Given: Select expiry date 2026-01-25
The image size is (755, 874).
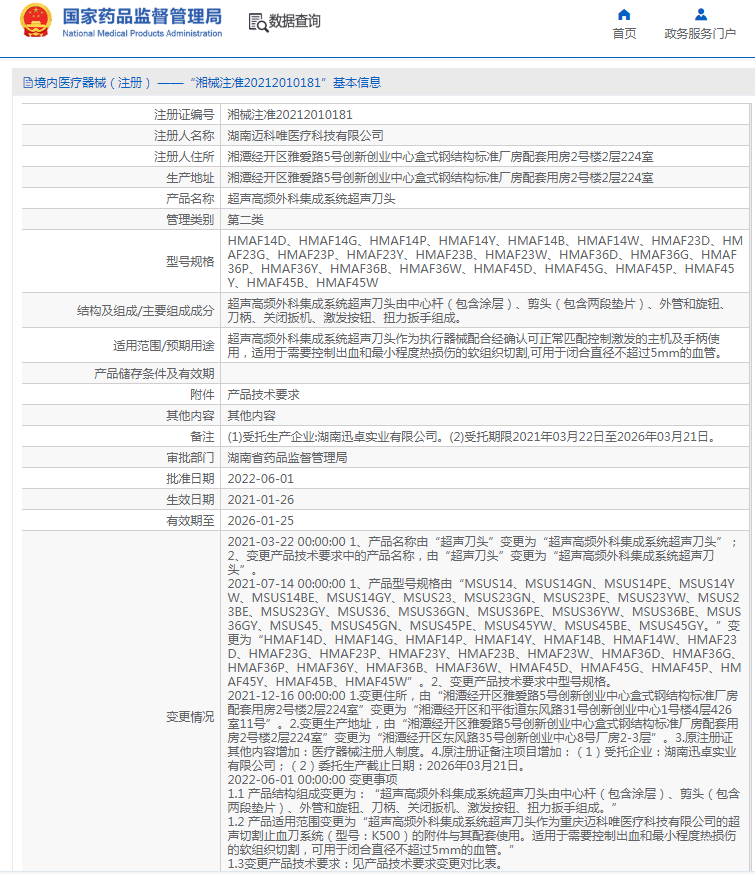Looking at the screenshot, I should pos(260,521).
